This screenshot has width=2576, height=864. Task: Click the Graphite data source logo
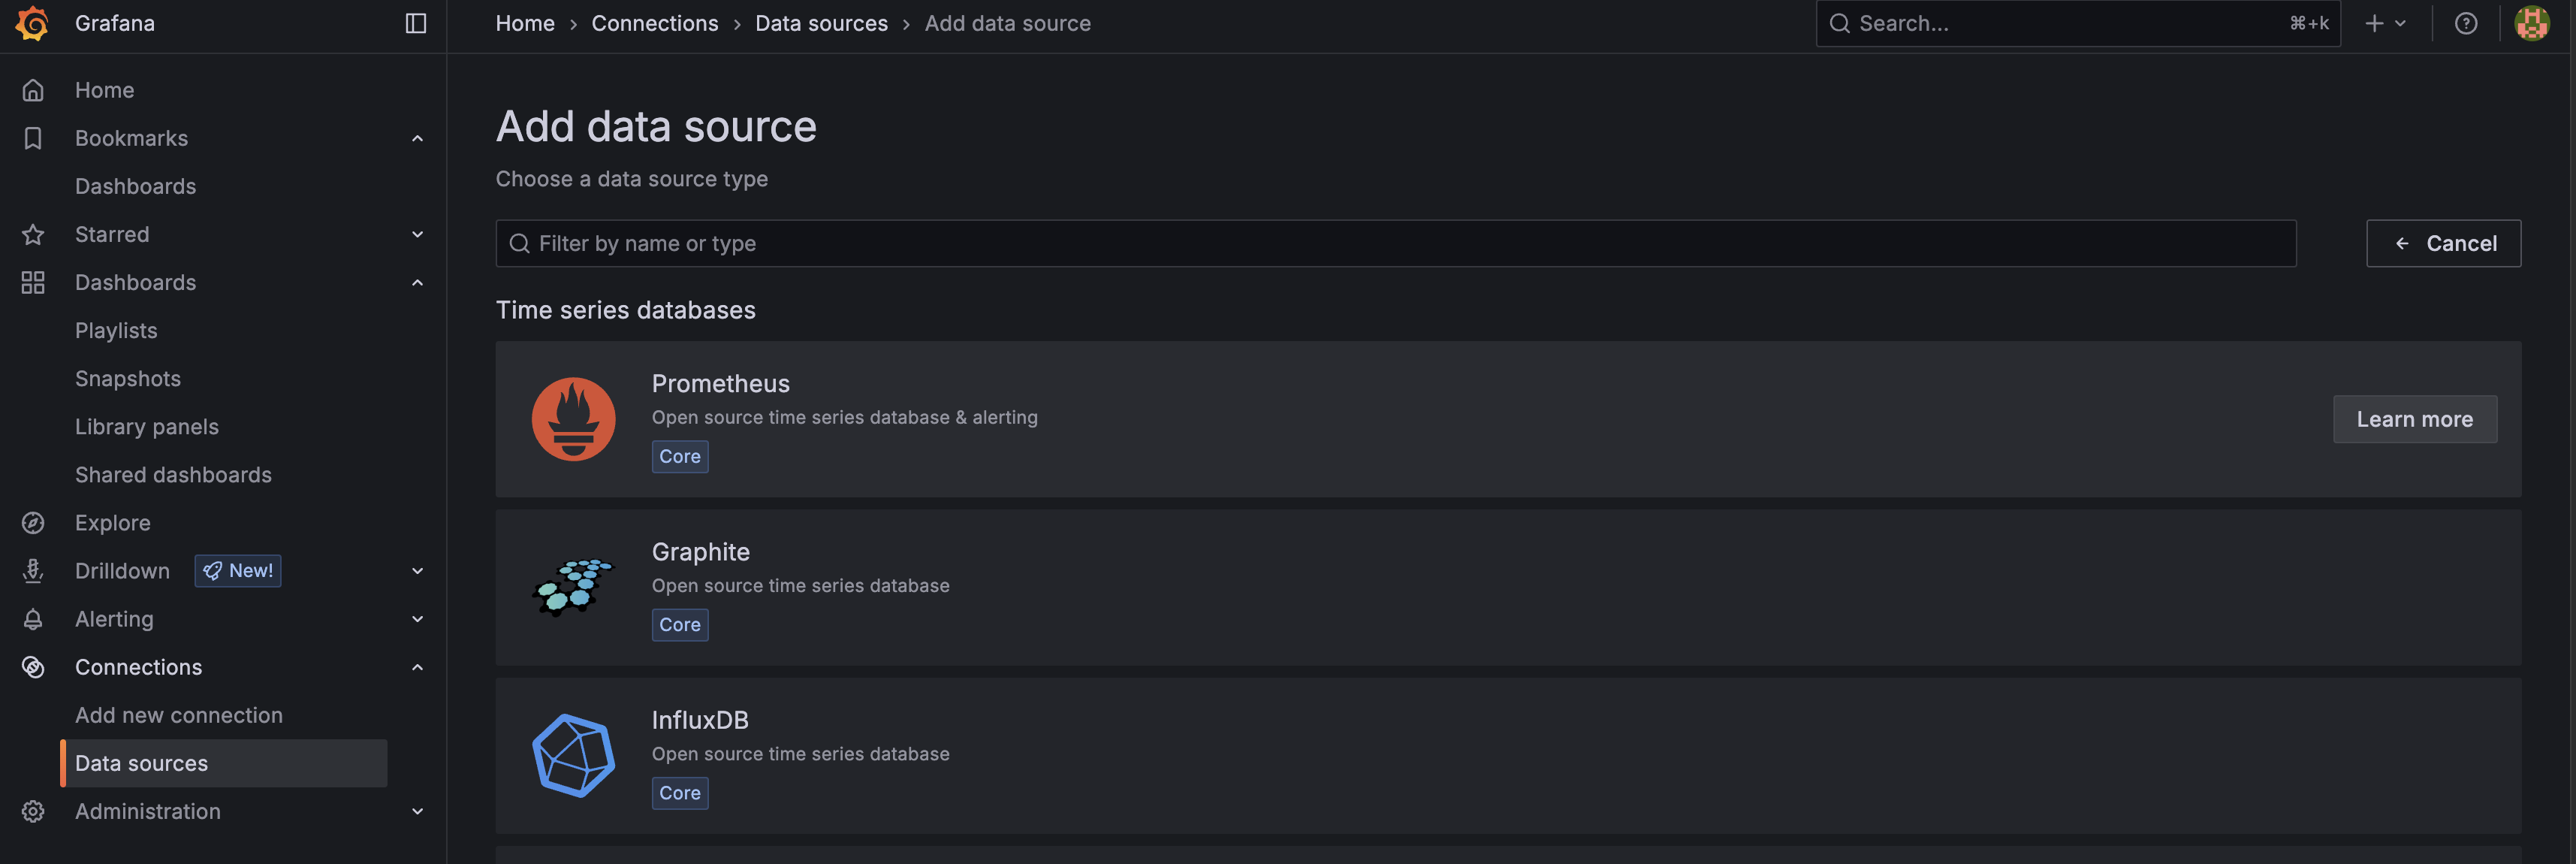pos(573,587)
